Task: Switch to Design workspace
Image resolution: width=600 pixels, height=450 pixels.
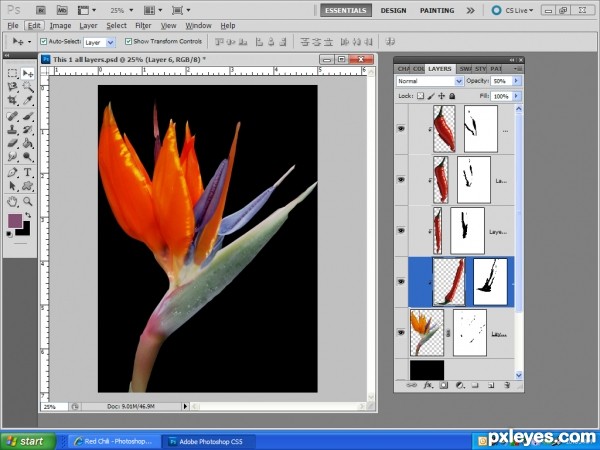Action: [393, 10]
